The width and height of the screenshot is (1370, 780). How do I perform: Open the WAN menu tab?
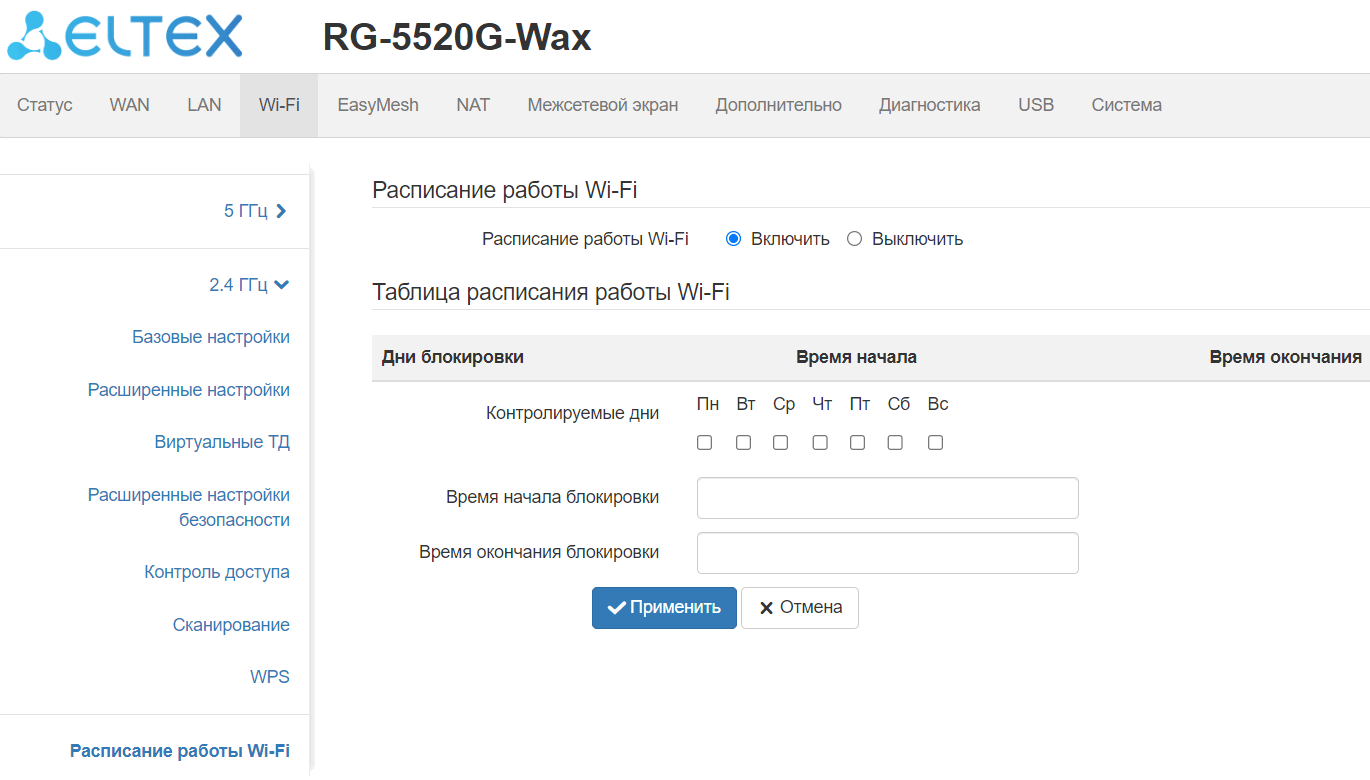click(x=129, y=105)
